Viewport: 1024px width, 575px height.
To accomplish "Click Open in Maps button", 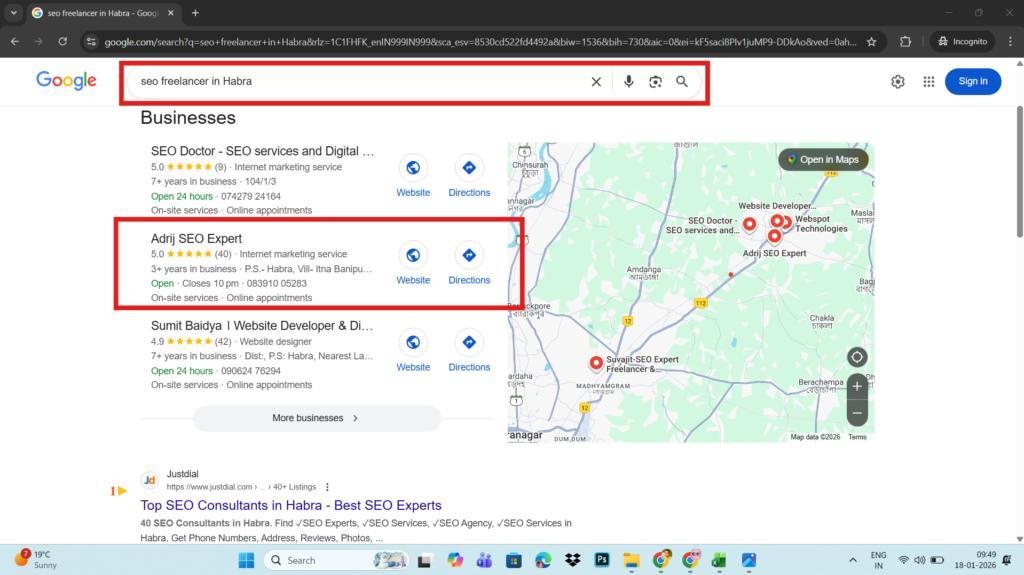I will [823, 159].
